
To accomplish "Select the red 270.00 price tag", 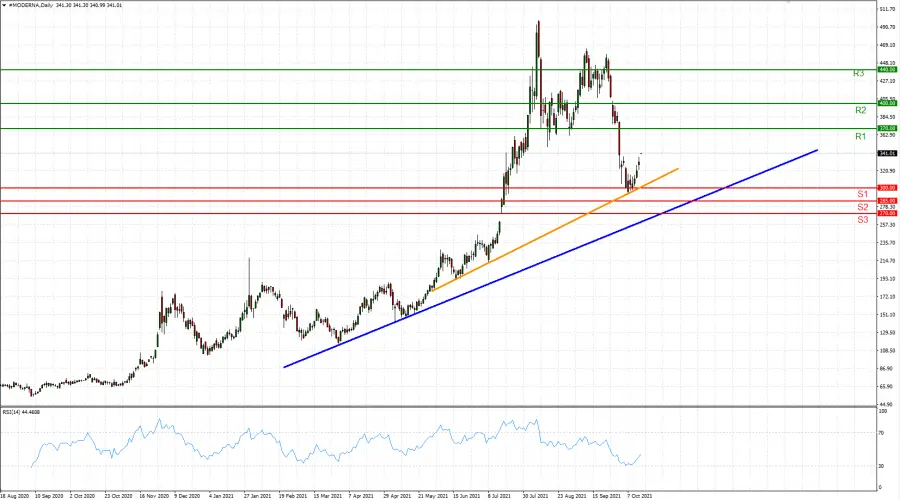I will tap(887, 213).
